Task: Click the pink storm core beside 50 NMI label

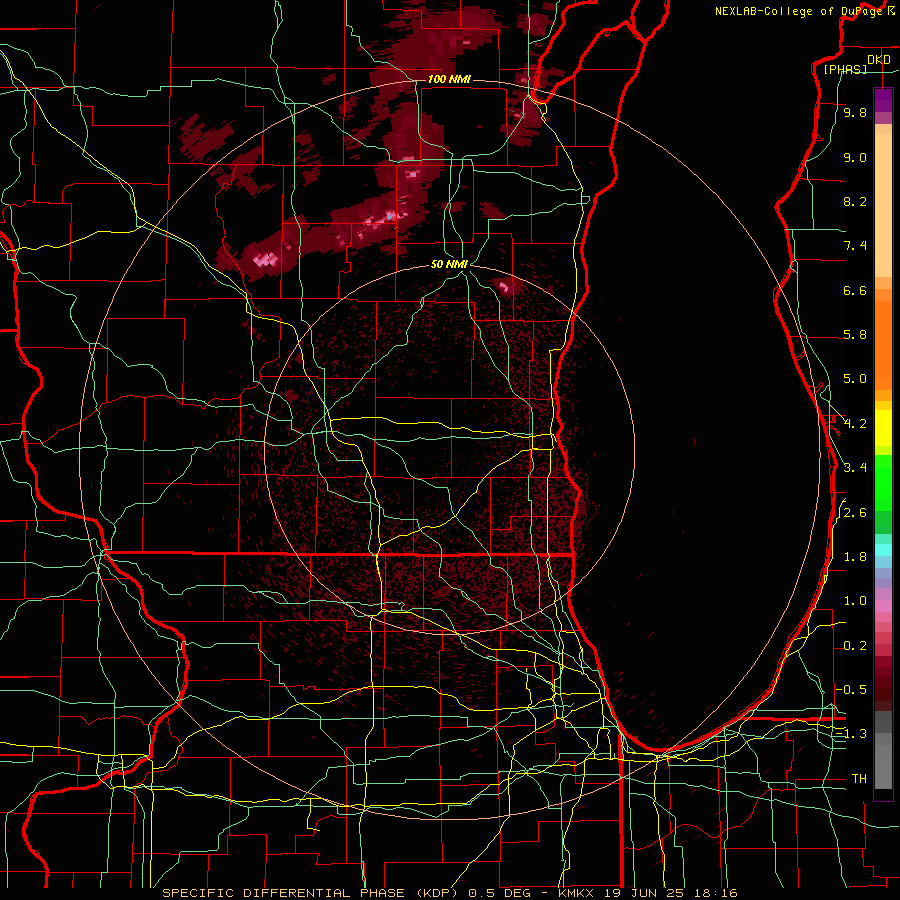Action: 505,286
